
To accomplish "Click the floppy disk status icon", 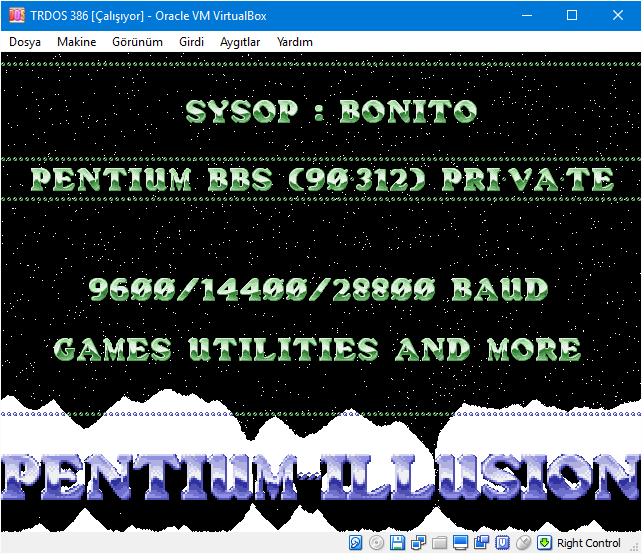I will [397, 543].
